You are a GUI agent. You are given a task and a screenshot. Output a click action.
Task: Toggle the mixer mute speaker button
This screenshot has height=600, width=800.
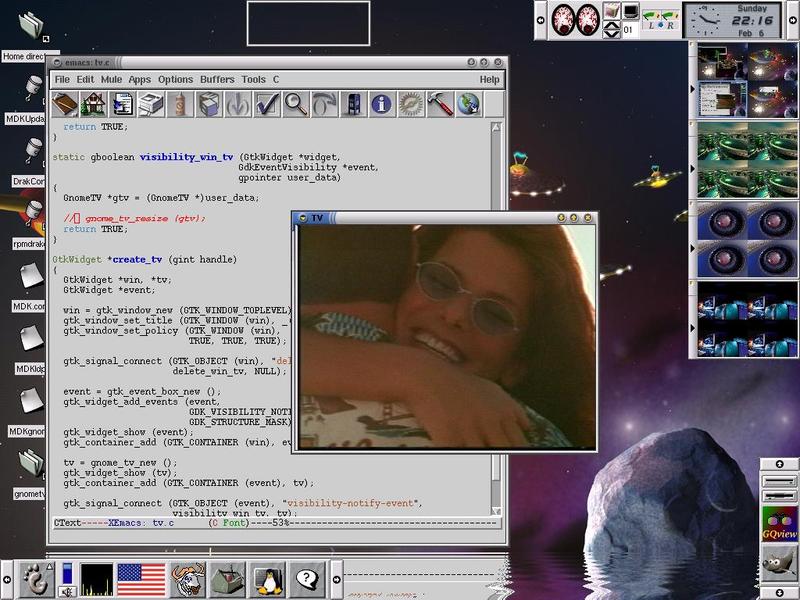click(67, 591)
